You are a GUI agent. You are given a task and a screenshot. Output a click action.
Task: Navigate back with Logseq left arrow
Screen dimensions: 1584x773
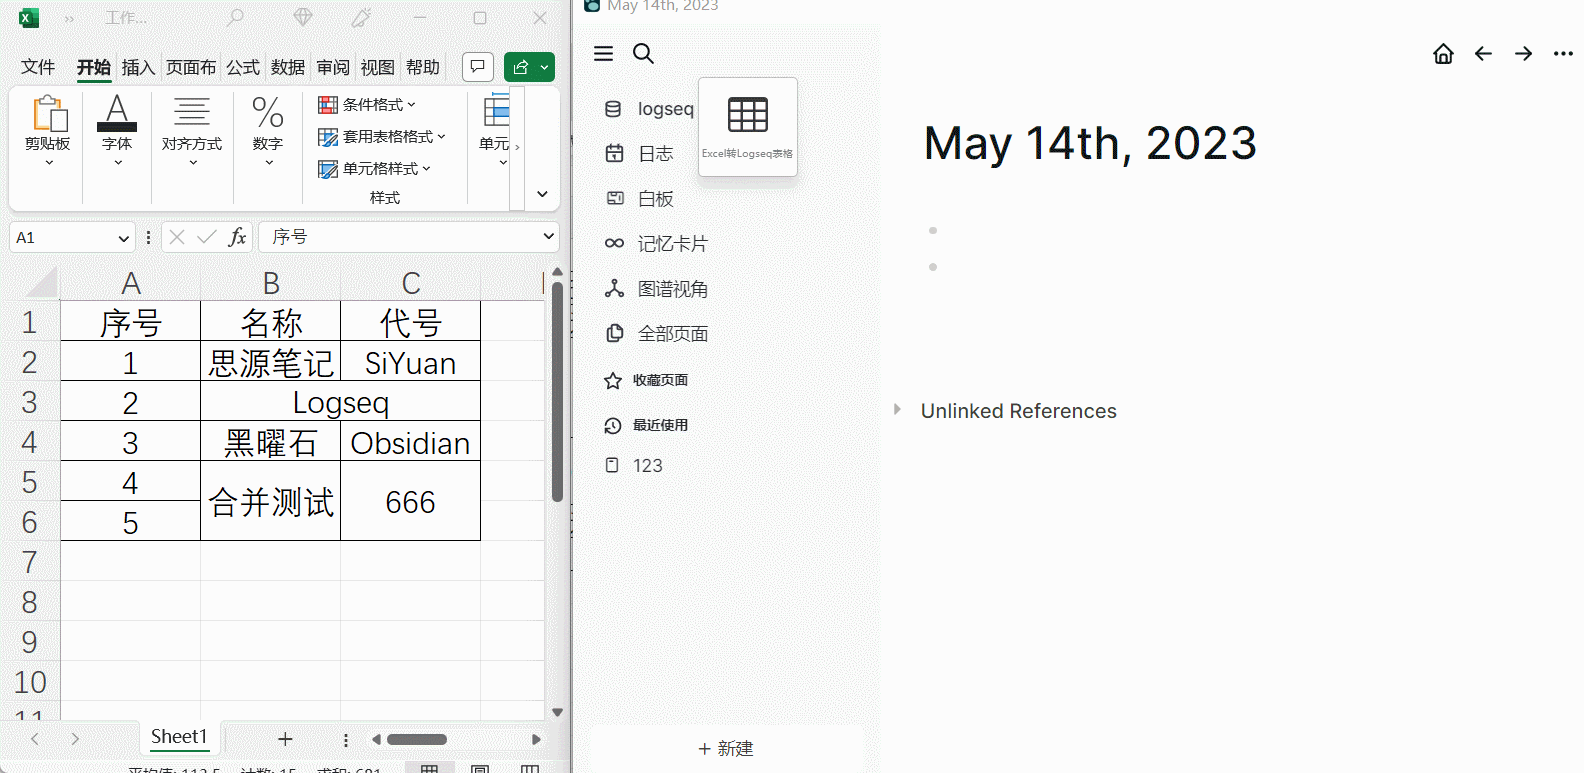coord(1483,53)
